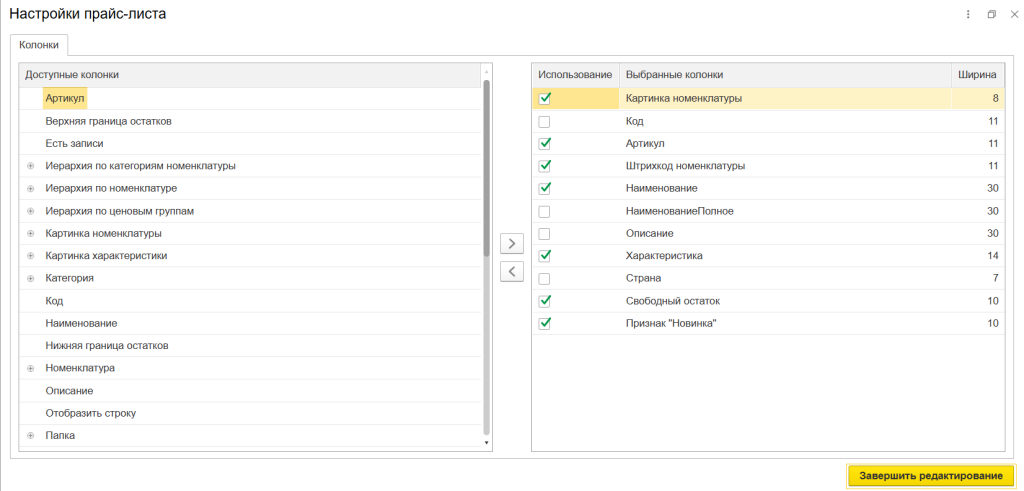Click the left arrow to remove column
This screenshot has width=1024, height=491.
511,271
